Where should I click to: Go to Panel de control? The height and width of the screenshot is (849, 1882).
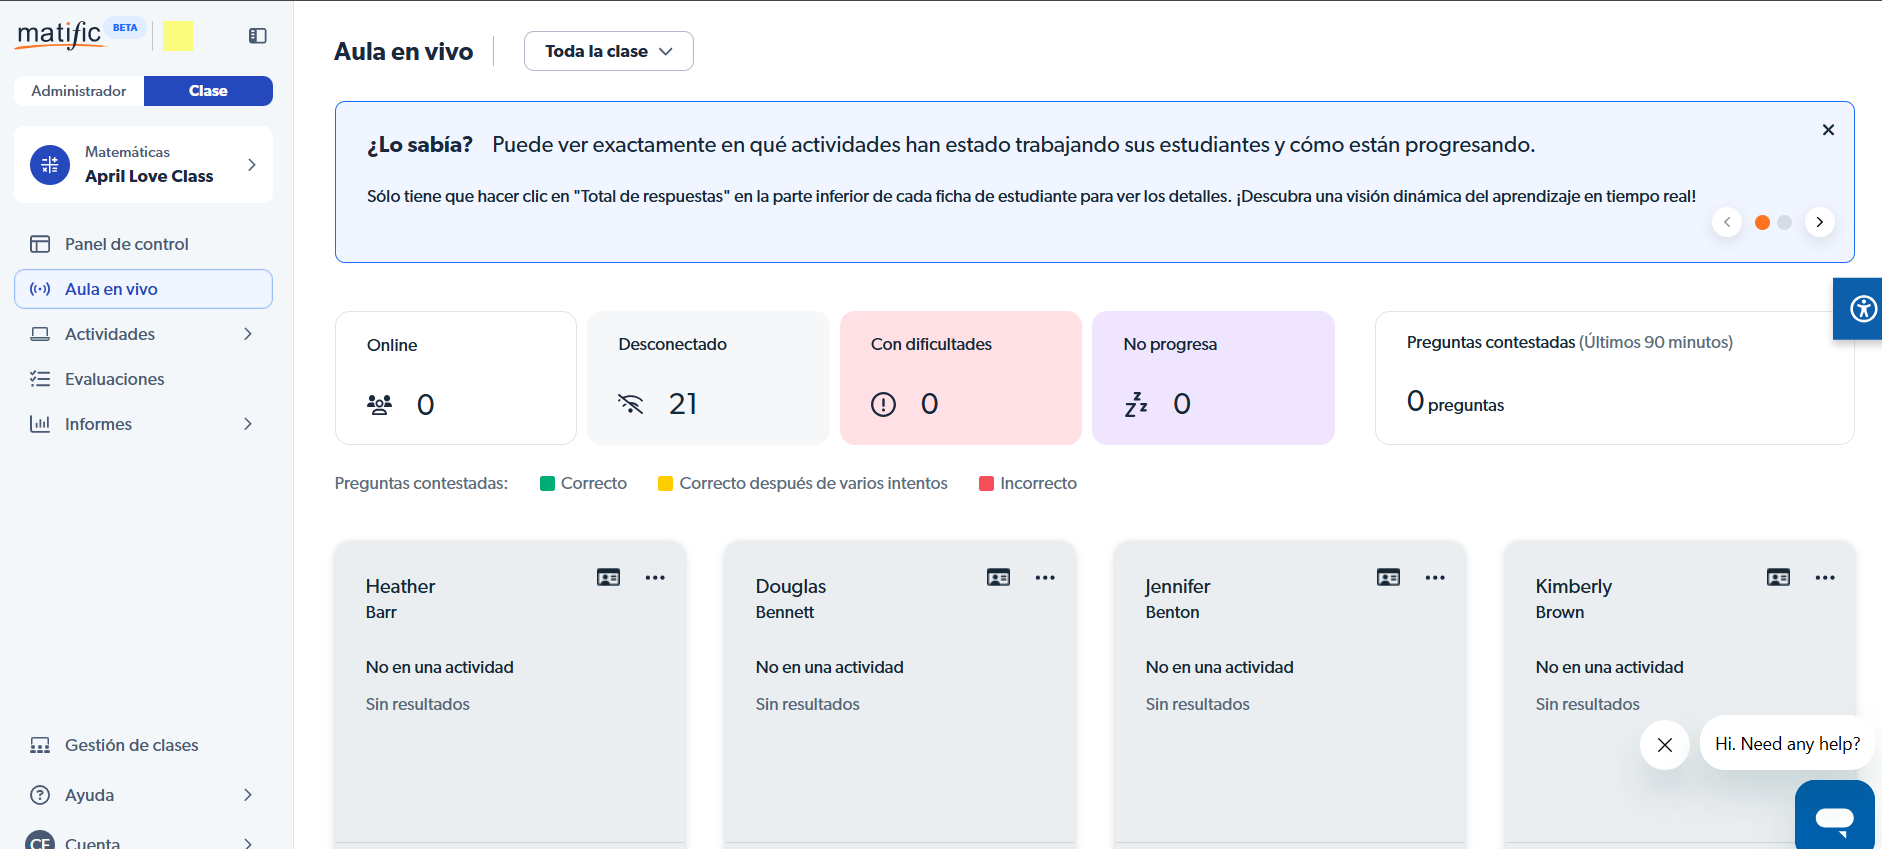(x=126, y=244)
